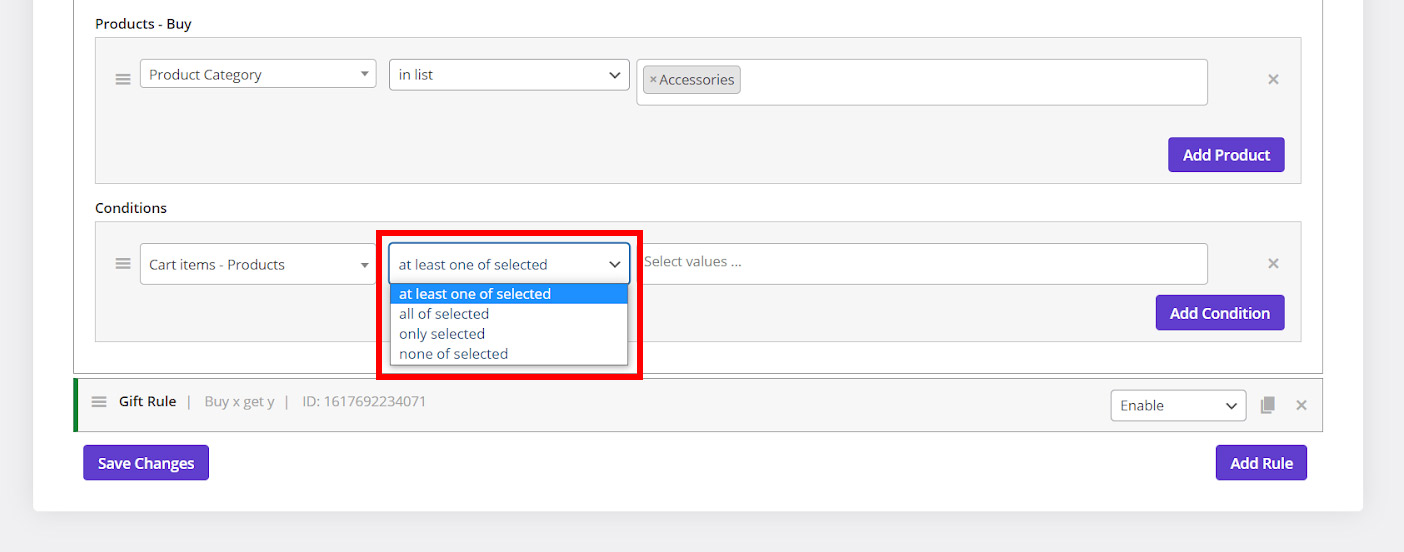Select 'all of selected' option
The image size is (1404, 552).
pos(444,314)
